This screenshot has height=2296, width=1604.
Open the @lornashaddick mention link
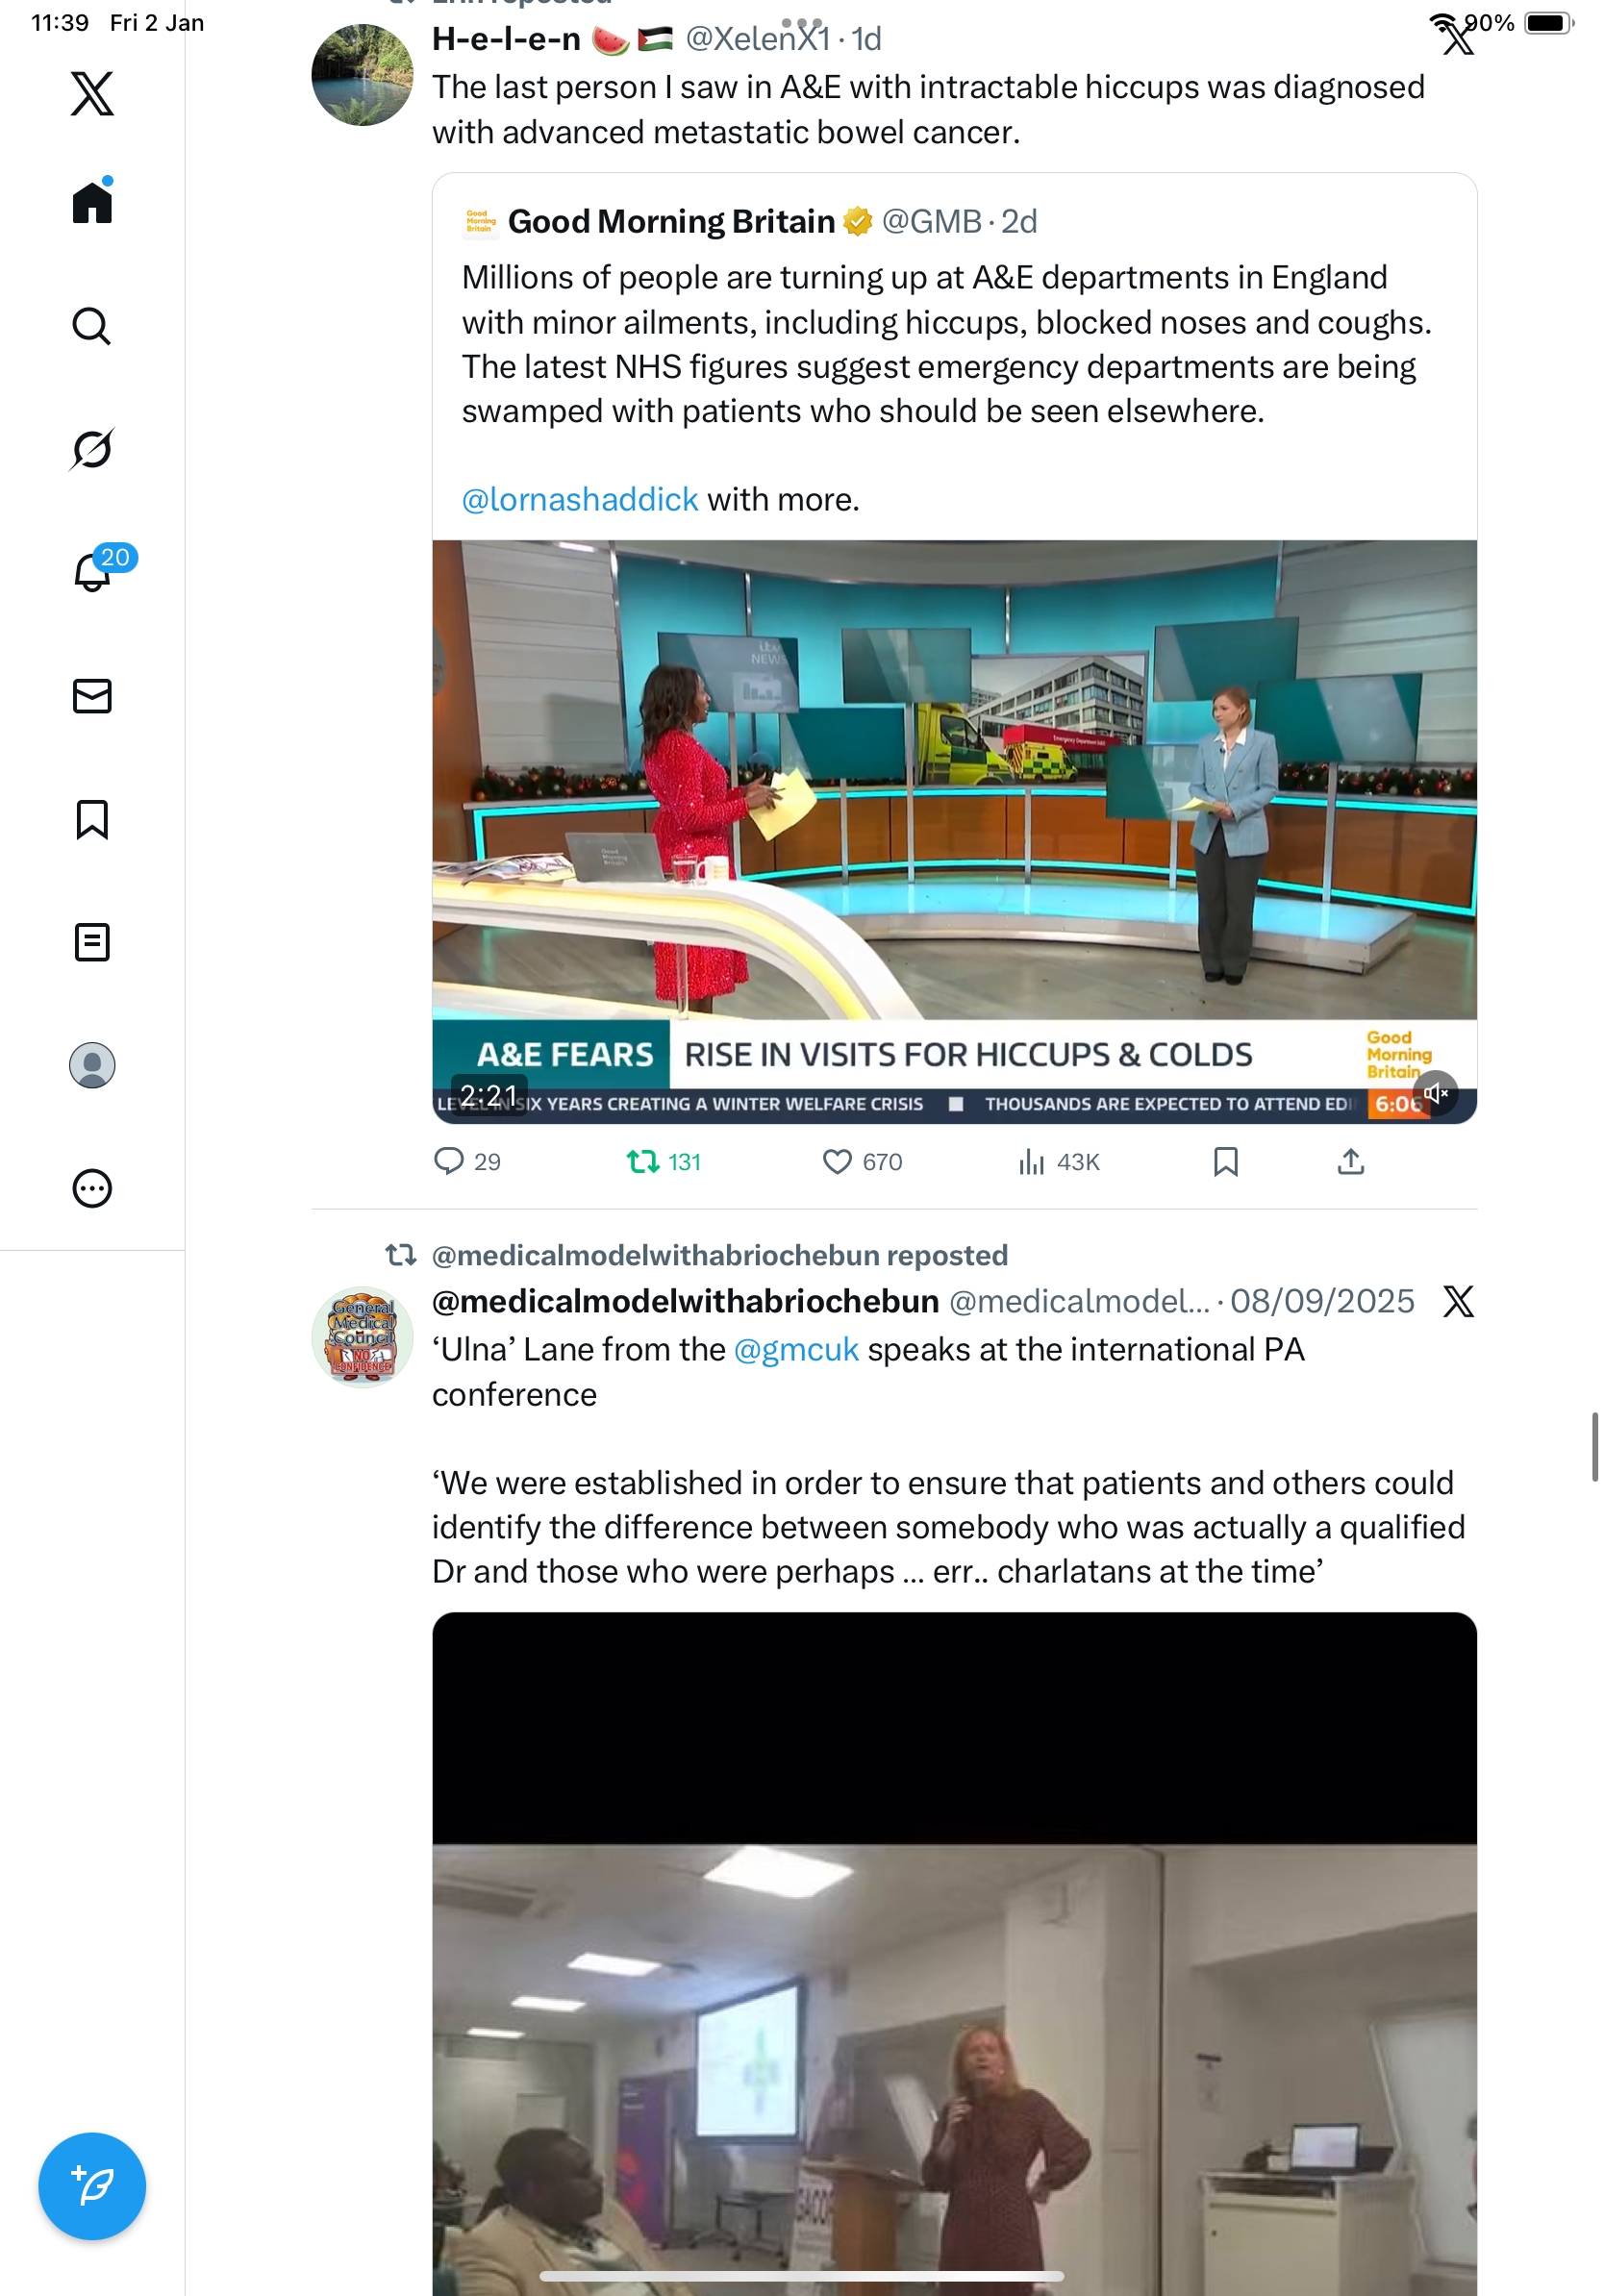click(580, 499)
